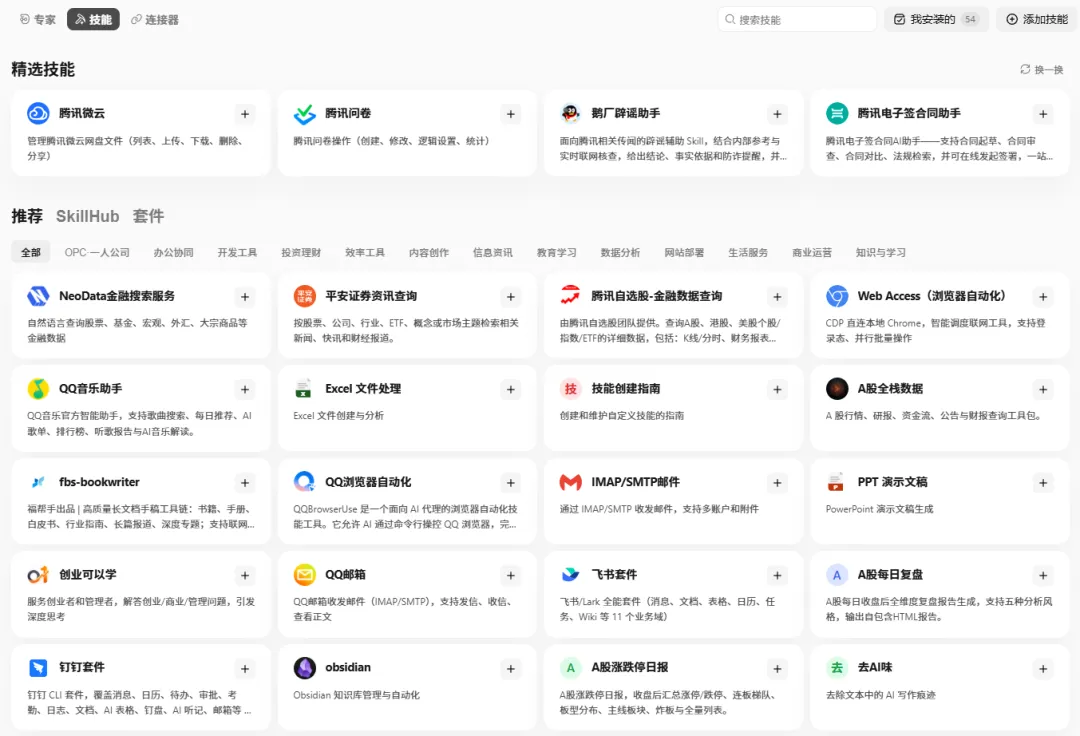Click the 添加技能 button

(1037, 19)
